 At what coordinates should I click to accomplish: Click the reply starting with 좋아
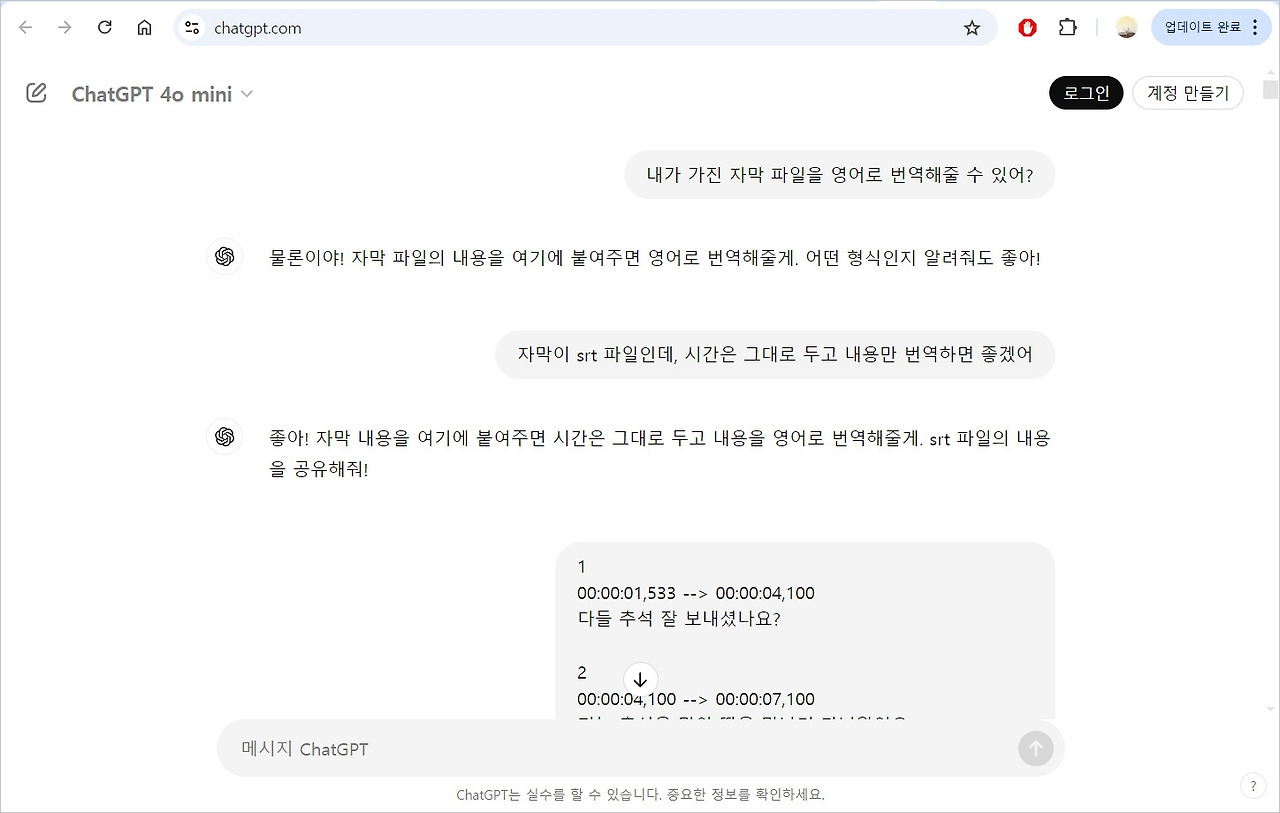coord(660,453)
